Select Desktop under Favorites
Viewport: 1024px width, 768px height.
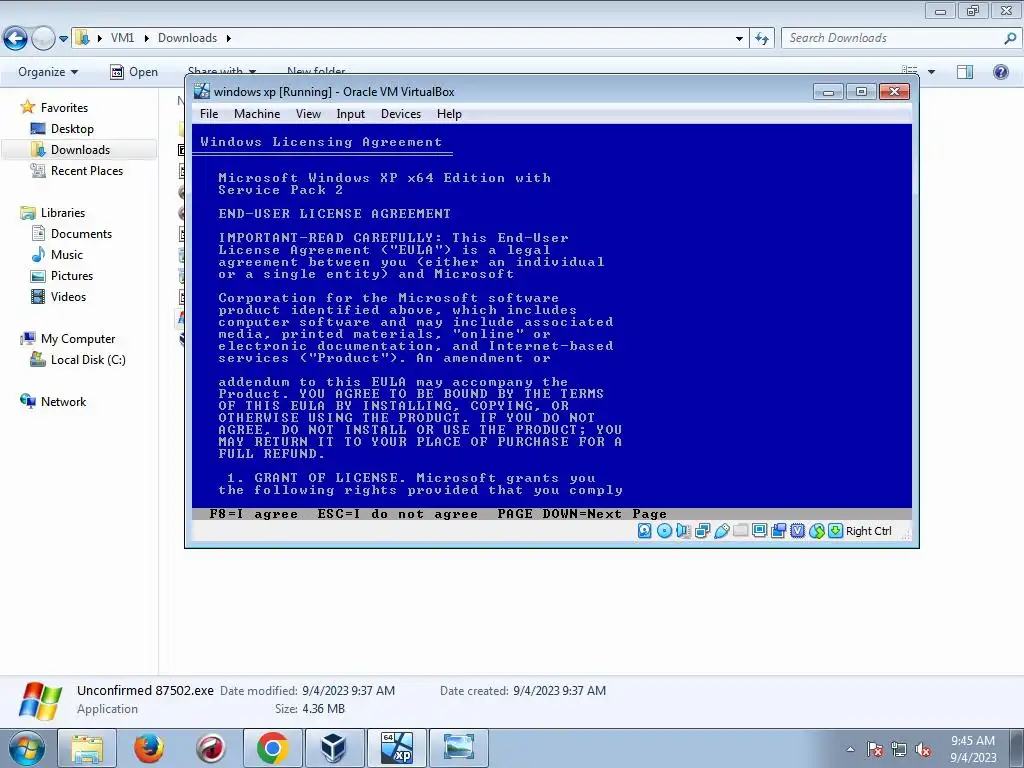[72, 129]
